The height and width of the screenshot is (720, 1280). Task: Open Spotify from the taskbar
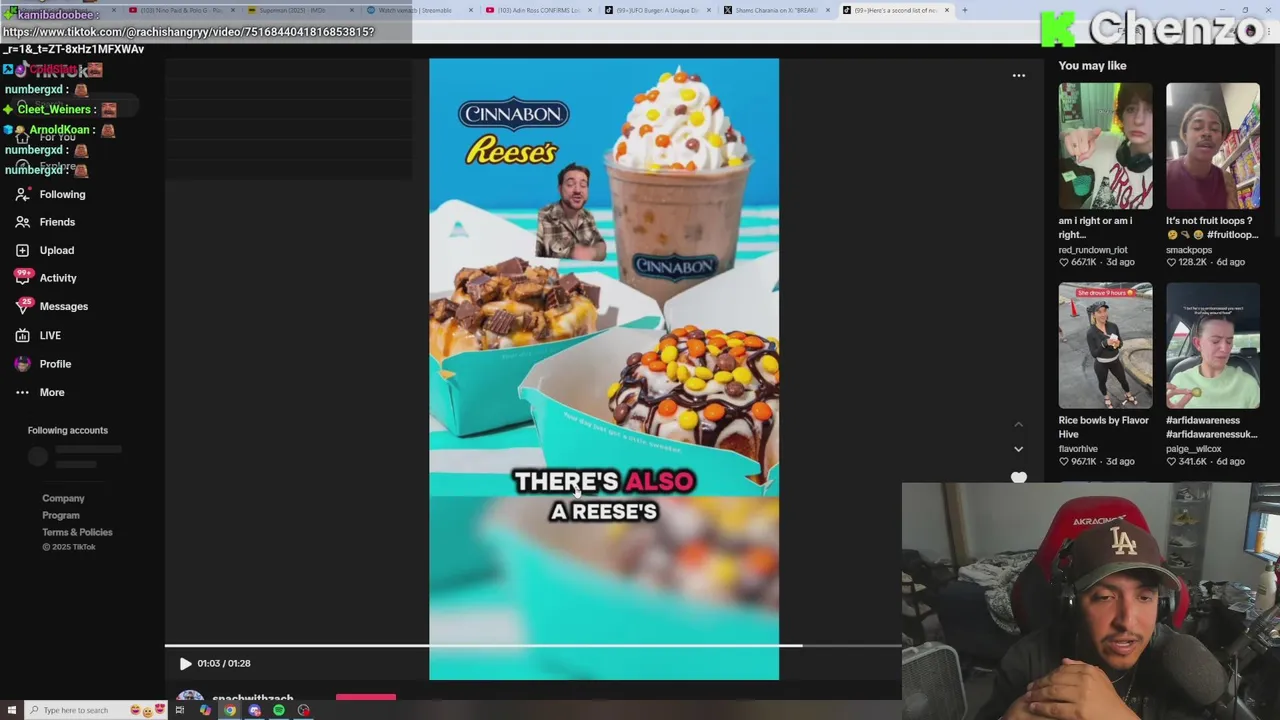[279, 710]
